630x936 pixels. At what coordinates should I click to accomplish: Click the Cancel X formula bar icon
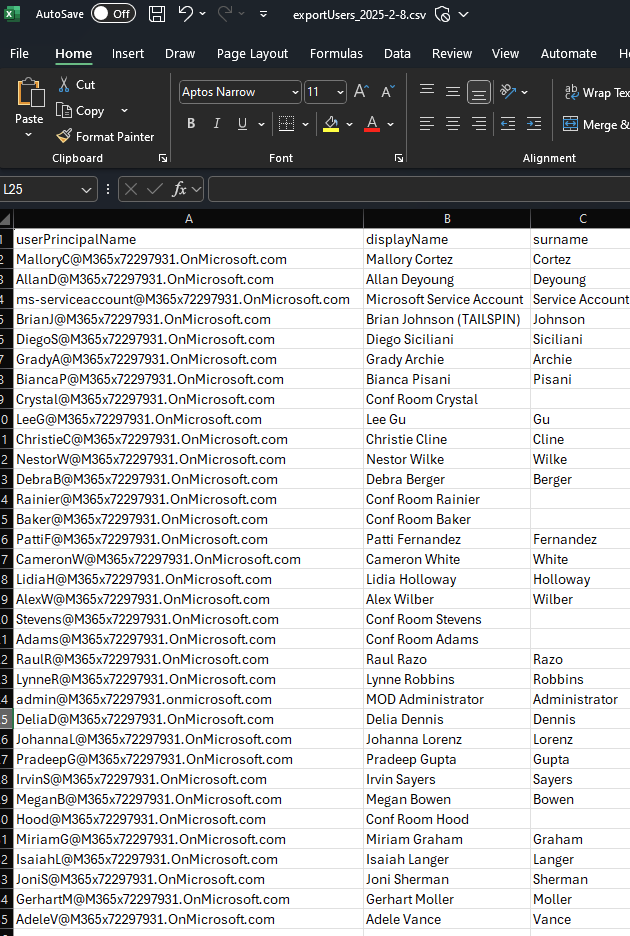click(x=131, y=189)
